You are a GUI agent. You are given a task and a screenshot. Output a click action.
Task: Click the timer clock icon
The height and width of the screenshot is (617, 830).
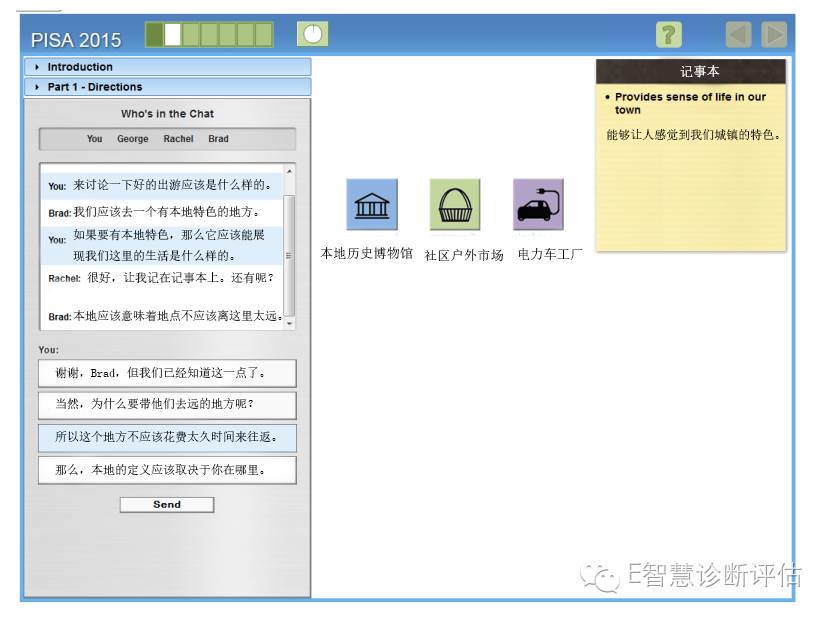tap(312, 34)
